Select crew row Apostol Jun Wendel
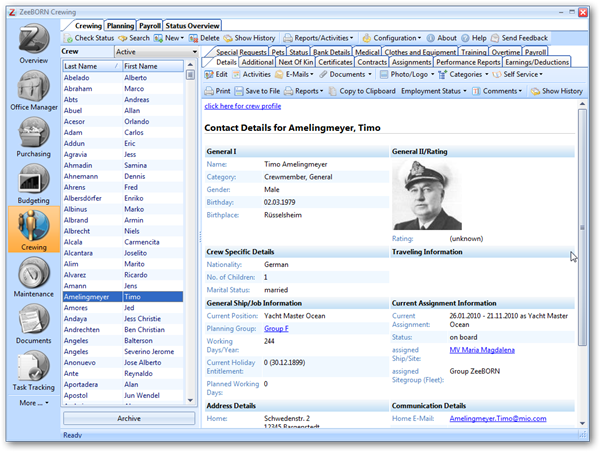Screen dimensions: 600x452 pos(123,395)
